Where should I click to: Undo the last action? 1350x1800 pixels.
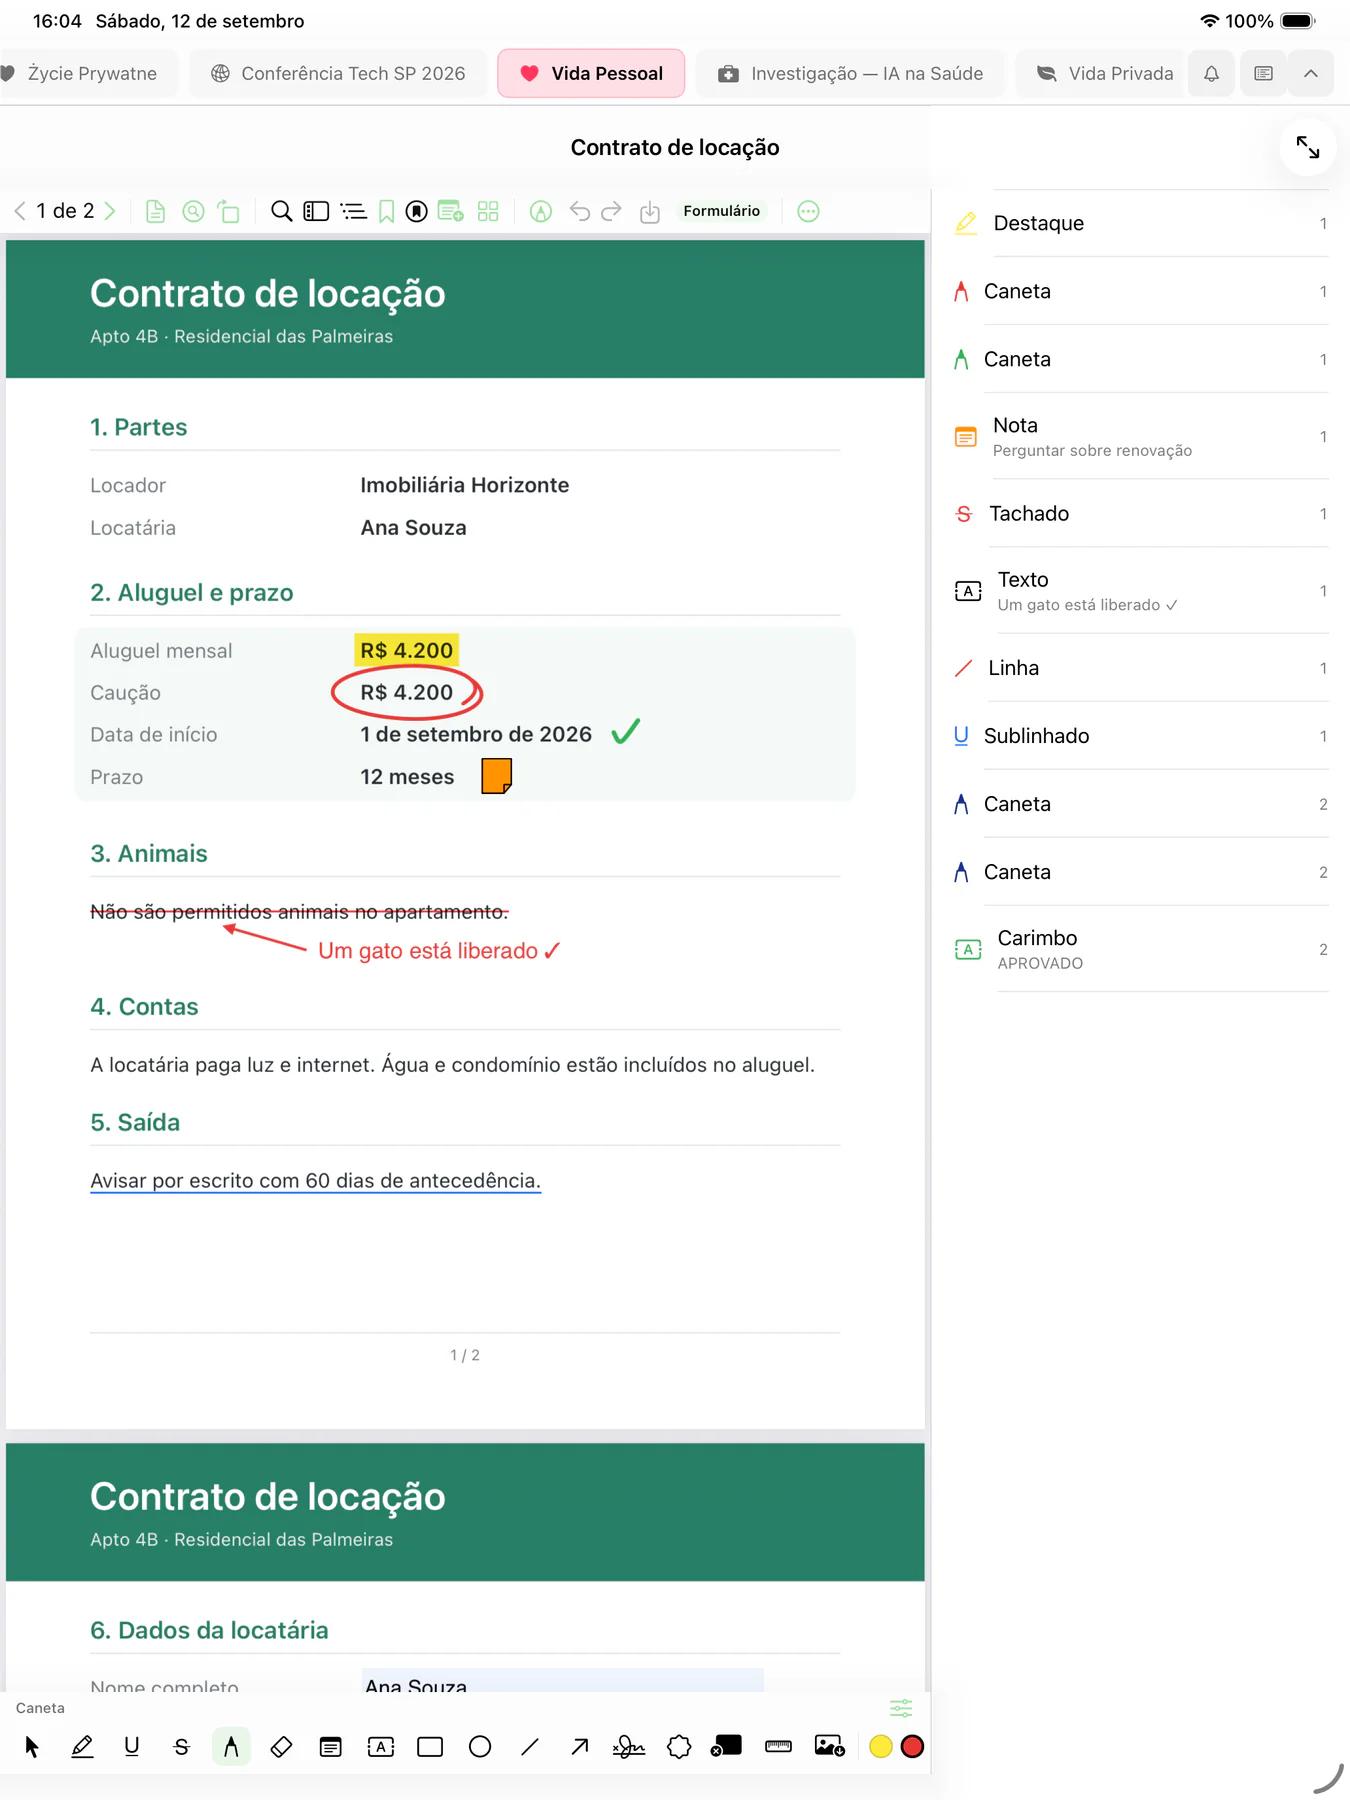click(579, 211)
